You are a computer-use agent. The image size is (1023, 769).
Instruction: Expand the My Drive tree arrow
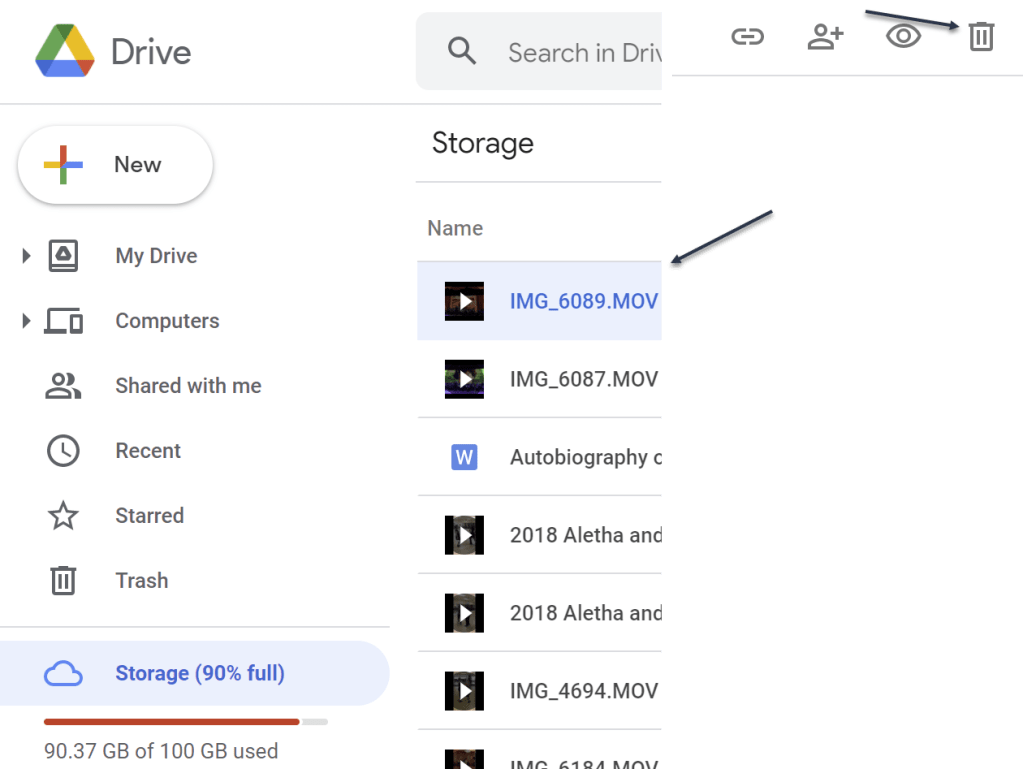point(27,256)
